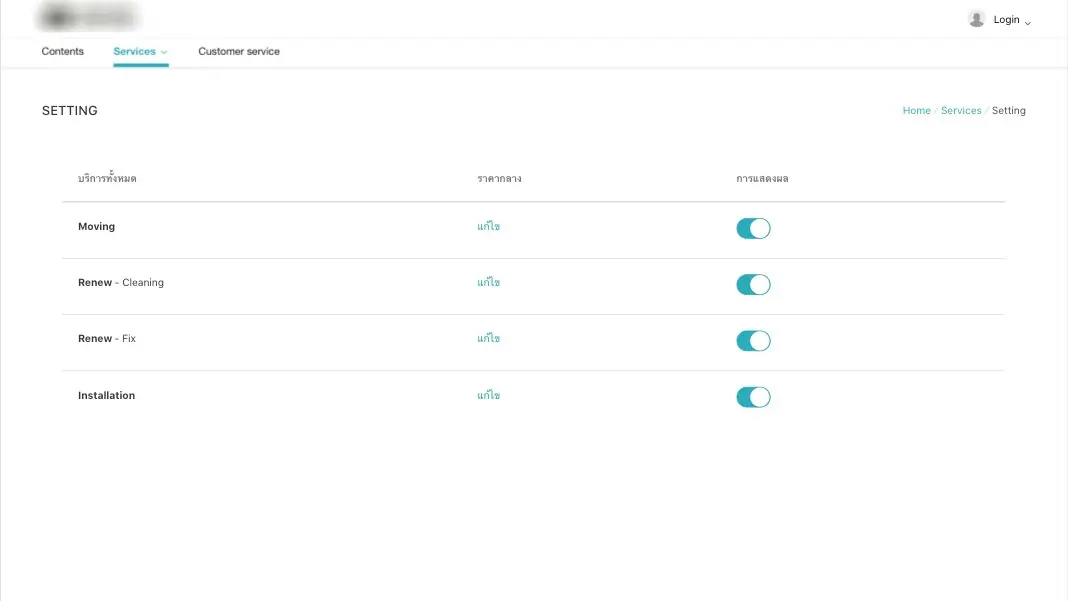Expand the Services dropdown in the navbar
The image size is (1068, 601).
tap(139, 51)
